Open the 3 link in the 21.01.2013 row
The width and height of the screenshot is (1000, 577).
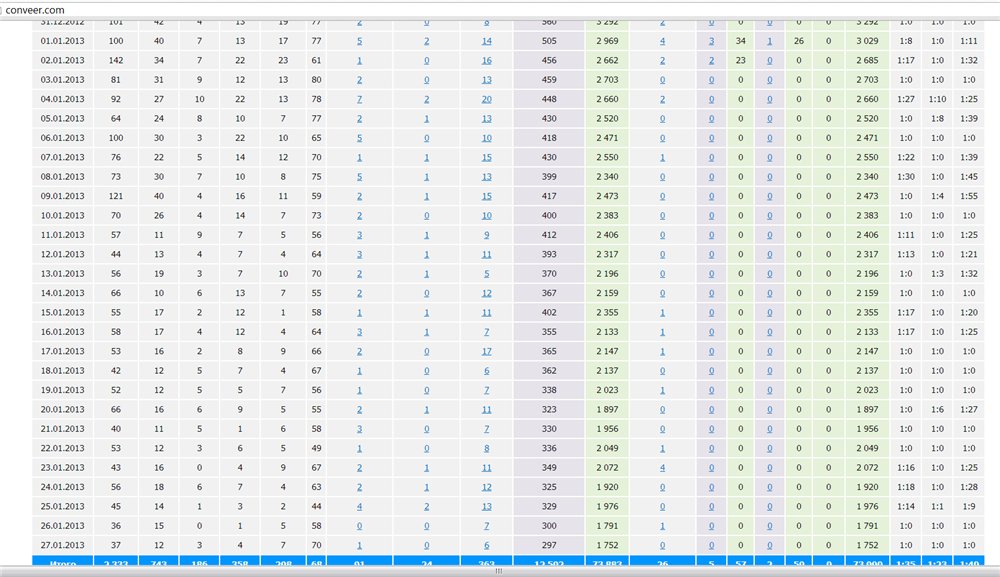(360, 429)
